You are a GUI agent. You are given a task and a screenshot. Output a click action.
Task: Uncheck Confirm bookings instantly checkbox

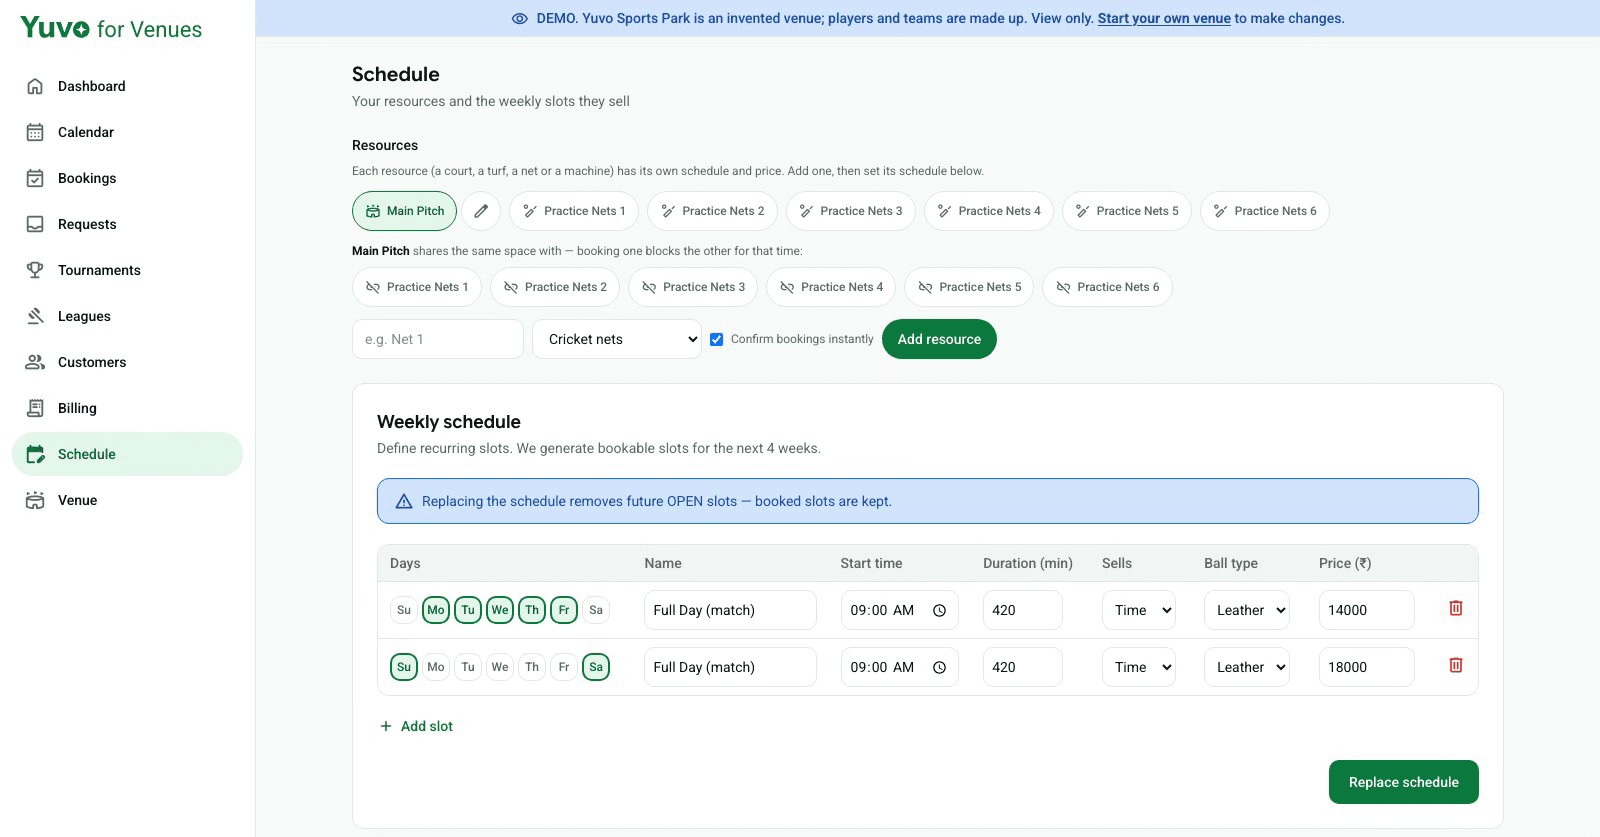pyautogui.click(x=716, y=339)
